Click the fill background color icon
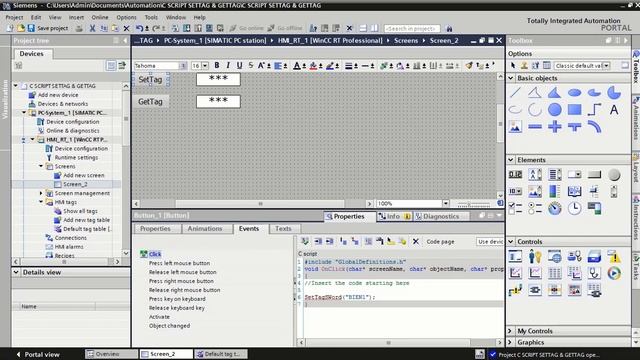Image resolution: width=640 pixels, height=360 pixels. point(313,65)
